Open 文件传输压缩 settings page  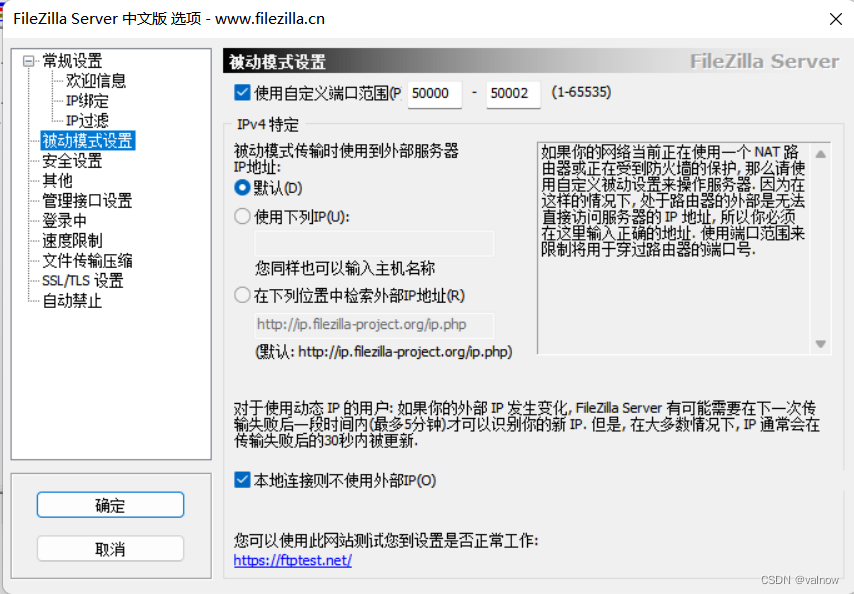[87, 261]
